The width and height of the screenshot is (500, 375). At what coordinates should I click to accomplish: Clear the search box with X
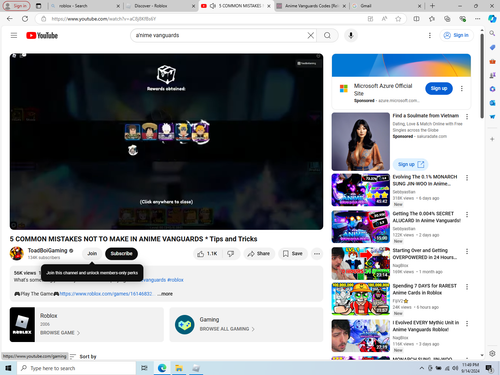310,35
